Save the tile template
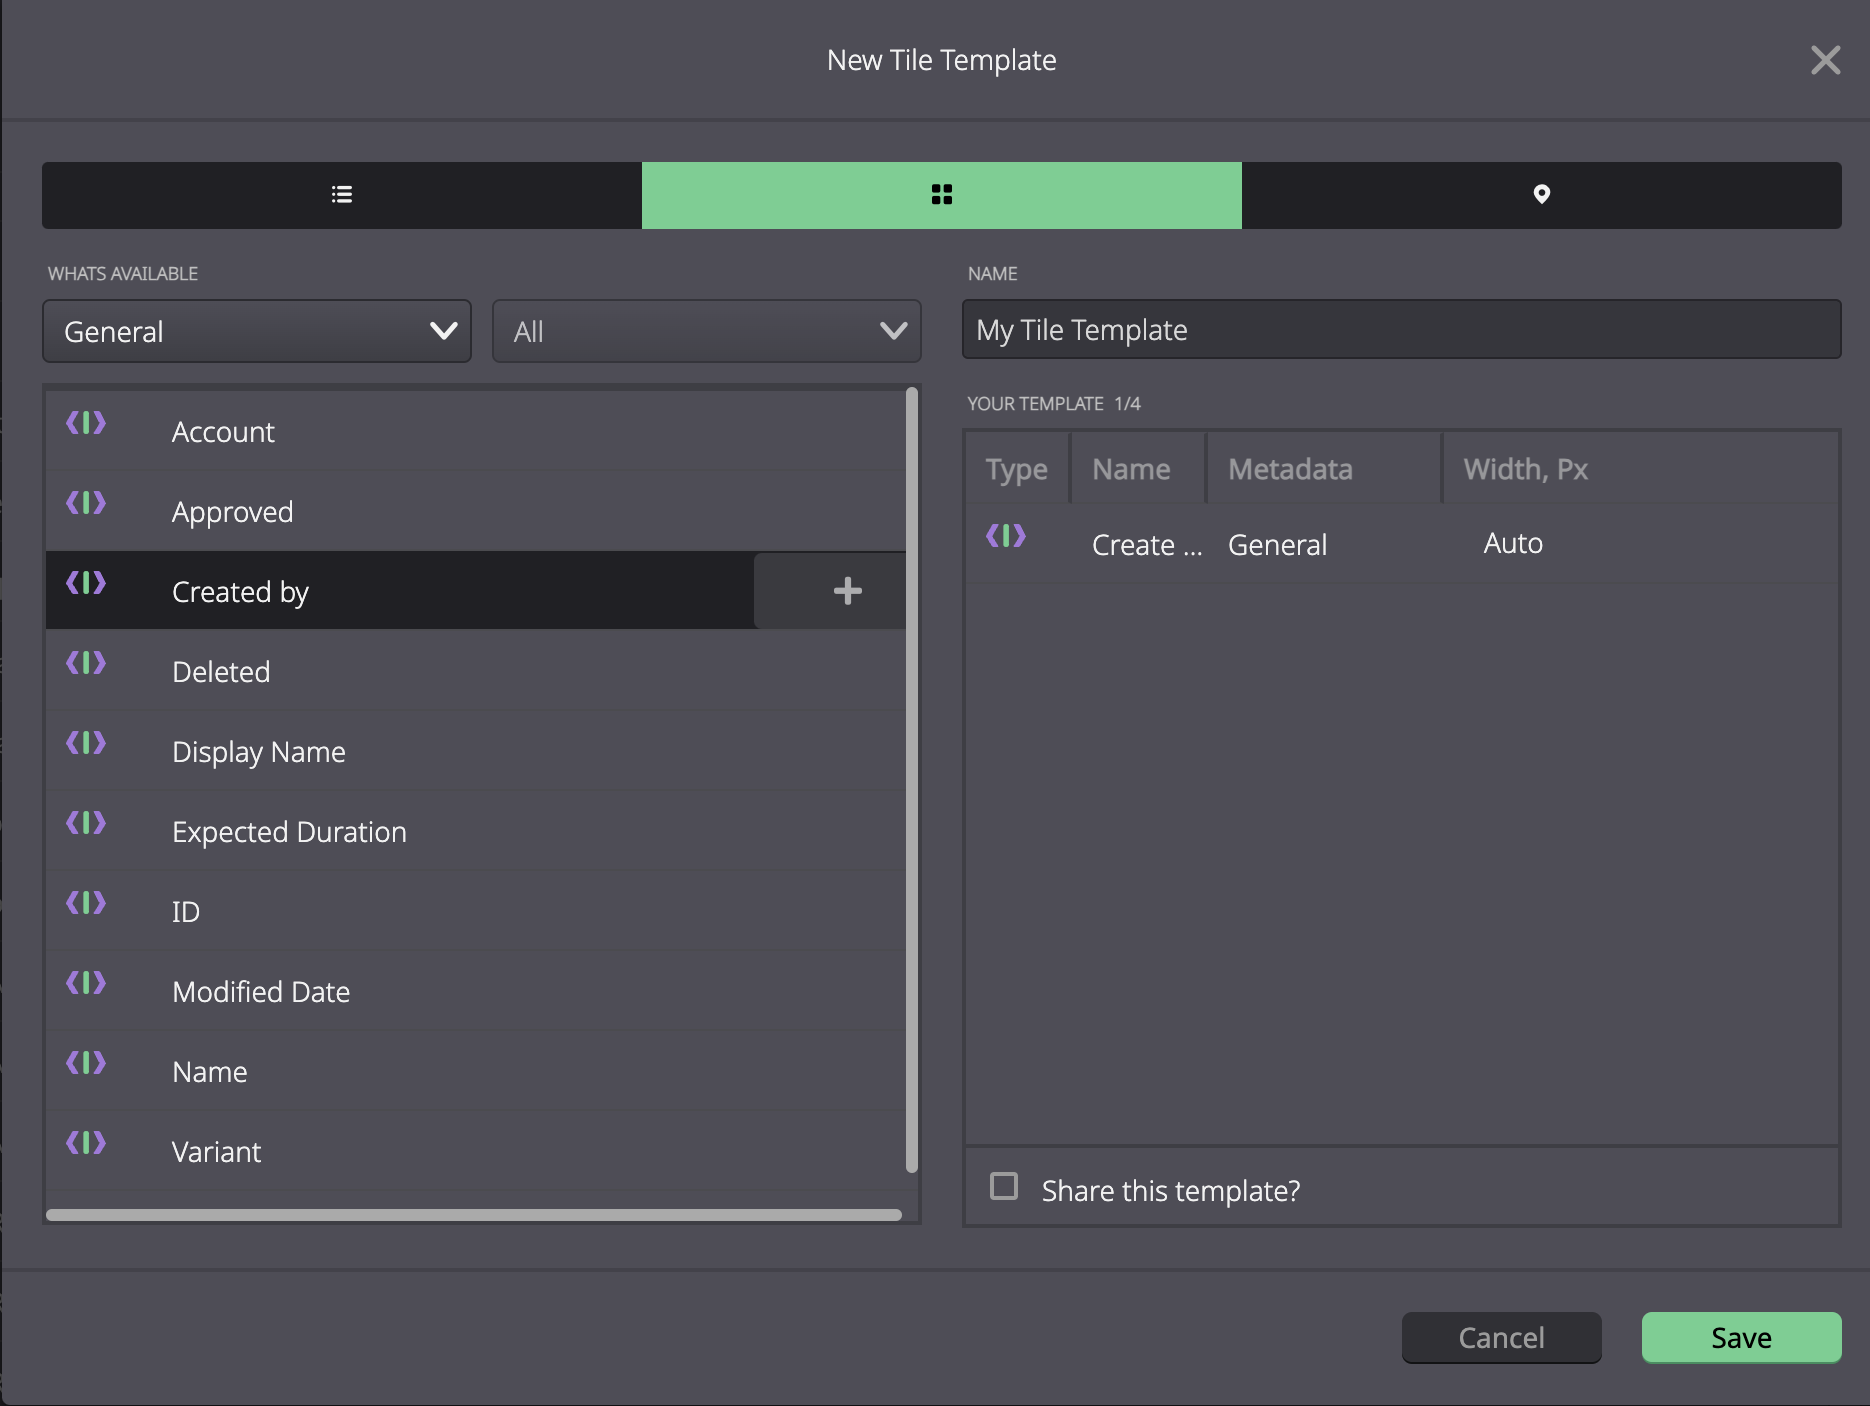The image size is (1870, 1406). pos(1742,1337)
